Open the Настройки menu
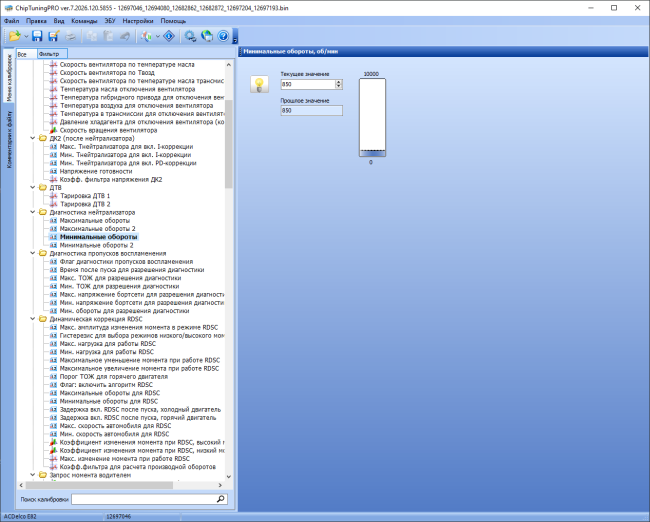 coord(138,21)
